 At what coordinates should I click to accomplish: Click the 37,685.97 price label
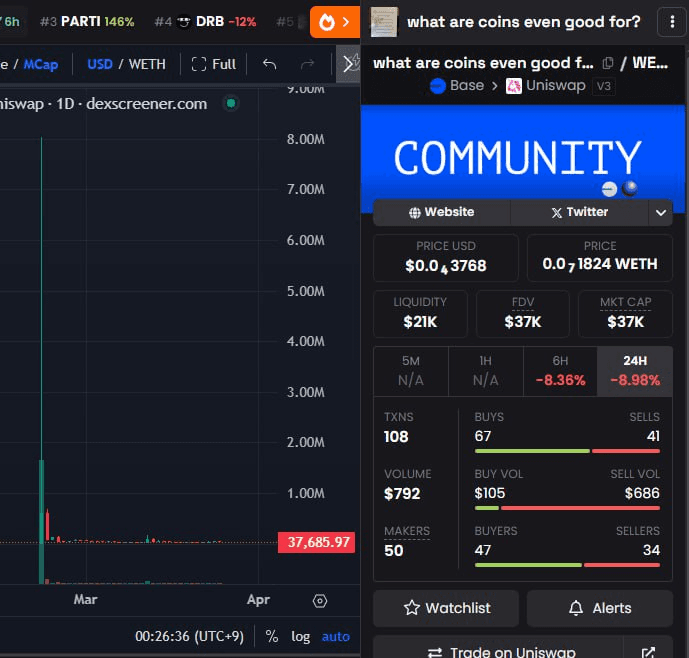317,542
